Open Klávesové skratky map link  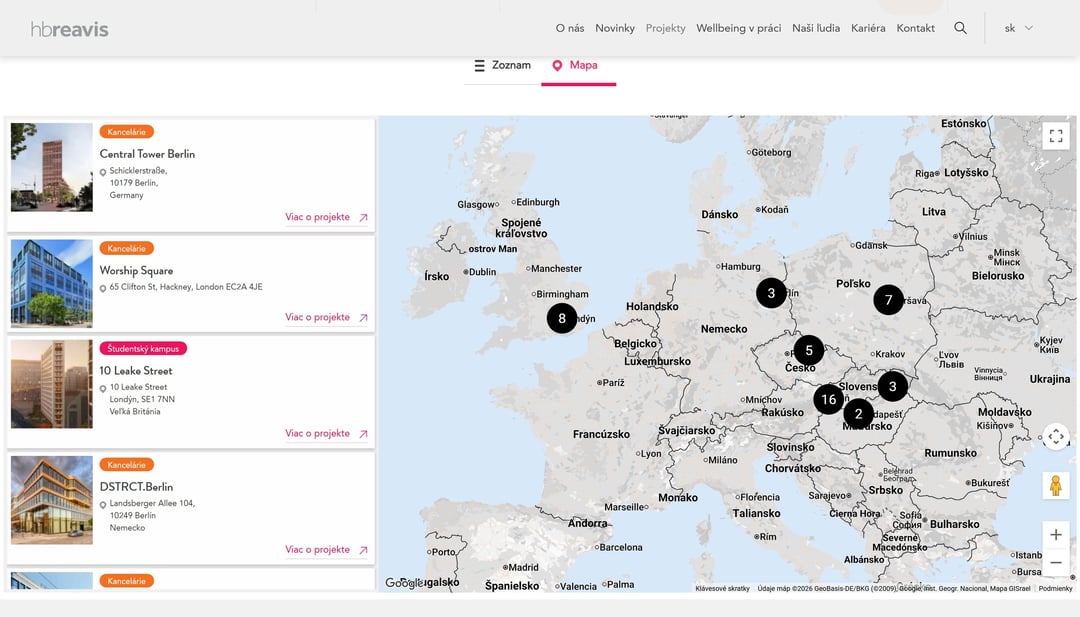click(722, 589)
